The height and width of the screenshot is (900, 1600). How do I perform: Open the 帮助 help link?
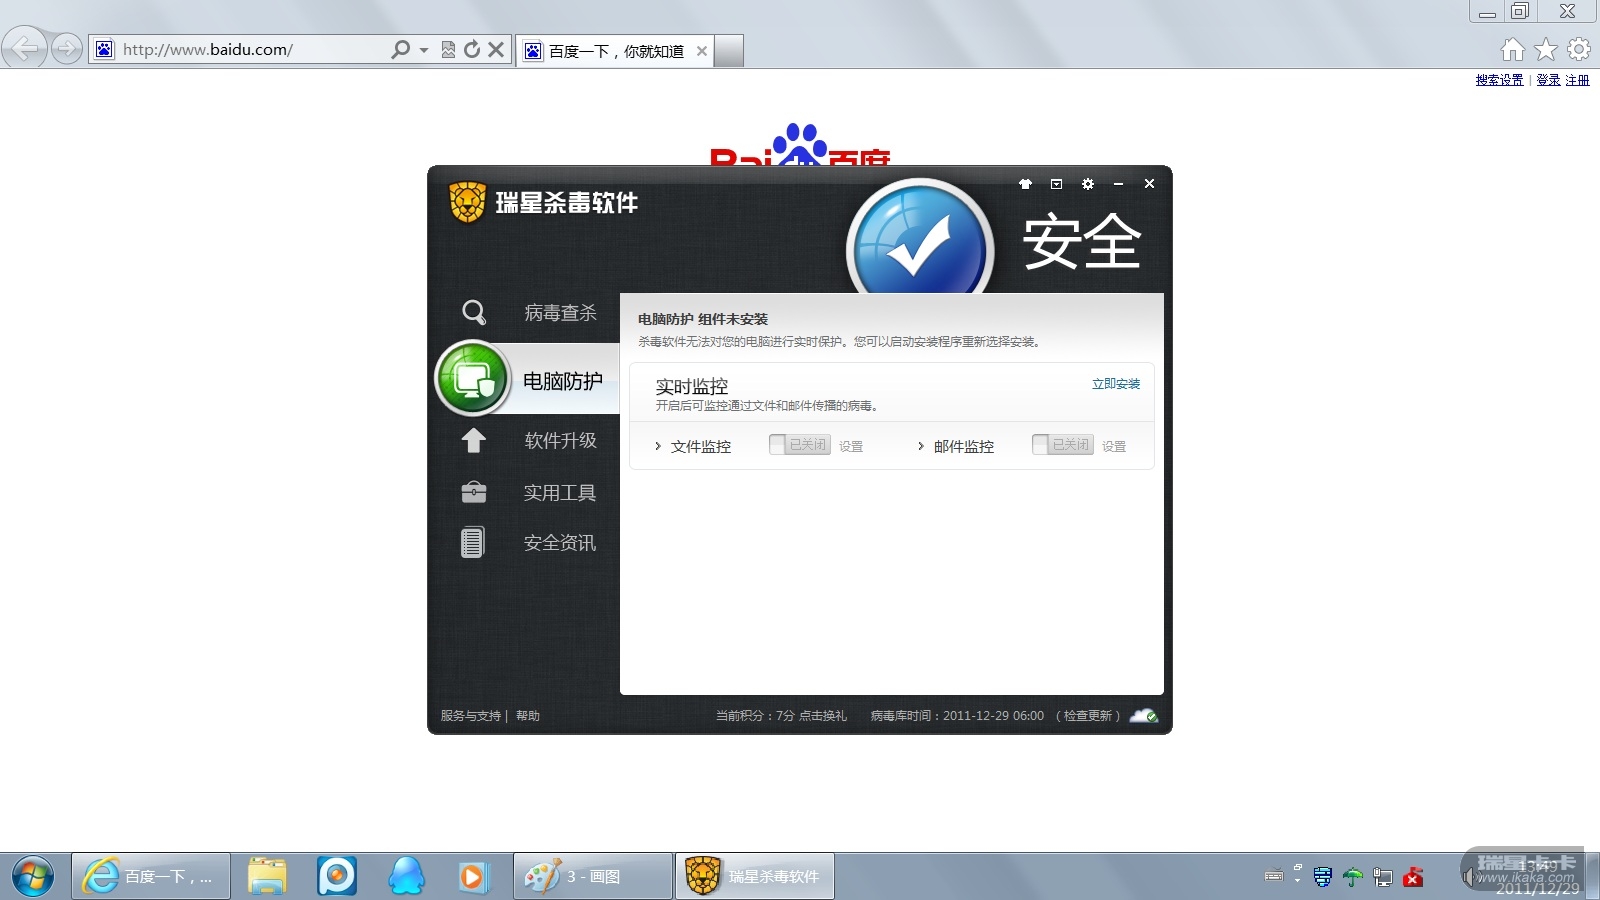(x=528, y=716)
